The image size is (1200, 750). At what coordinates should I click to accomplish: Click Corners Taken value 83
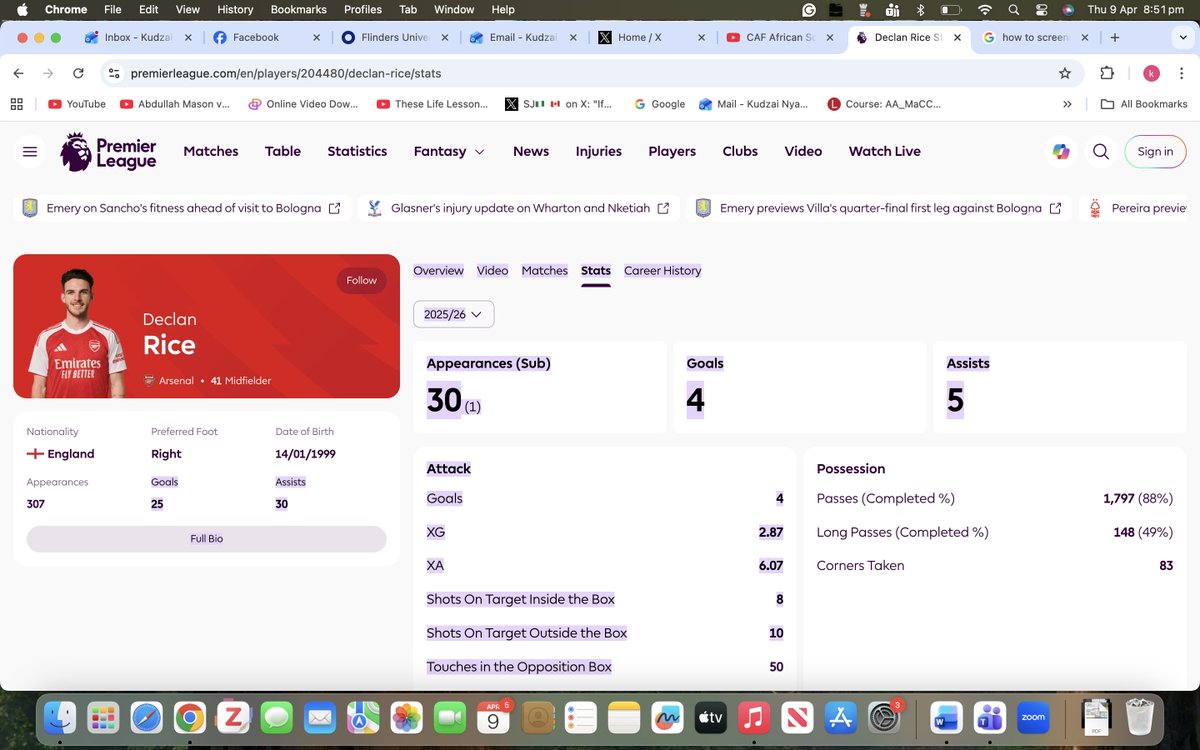1166,566
